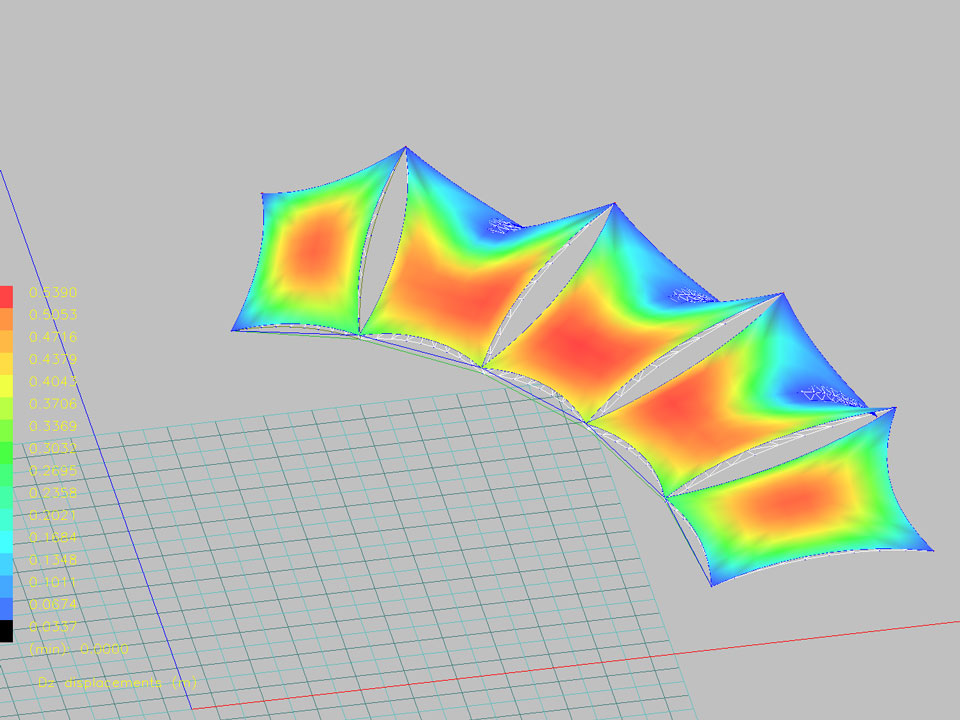Screen dimensions: 960x720
Task: Click the (min) 0.0000 legend label
Action: (79, 649)
